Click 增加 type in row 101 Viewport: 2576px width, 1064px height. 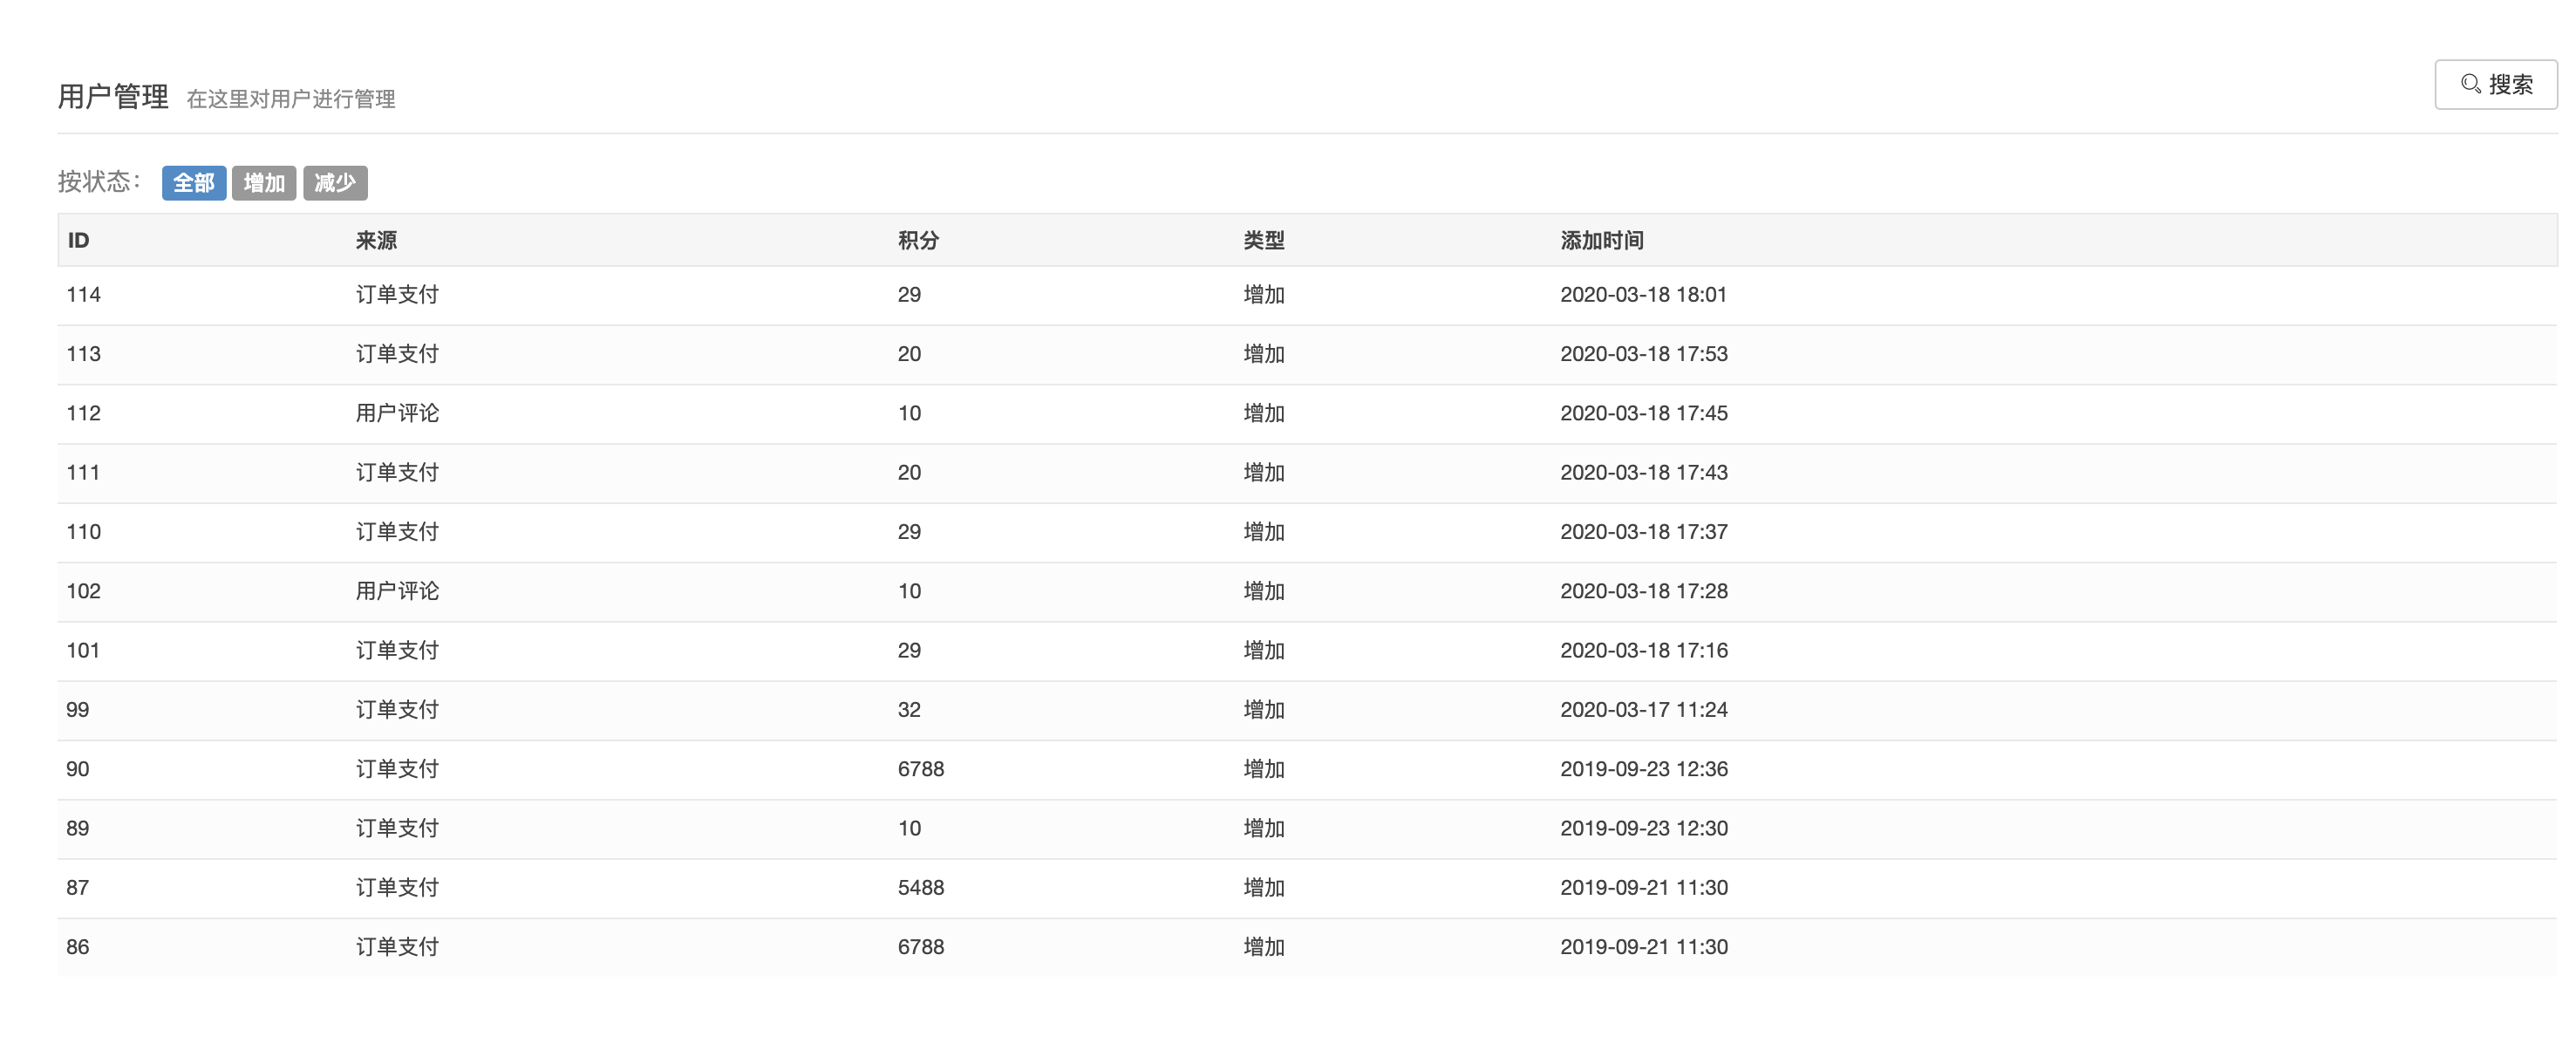pos(1264,651)
